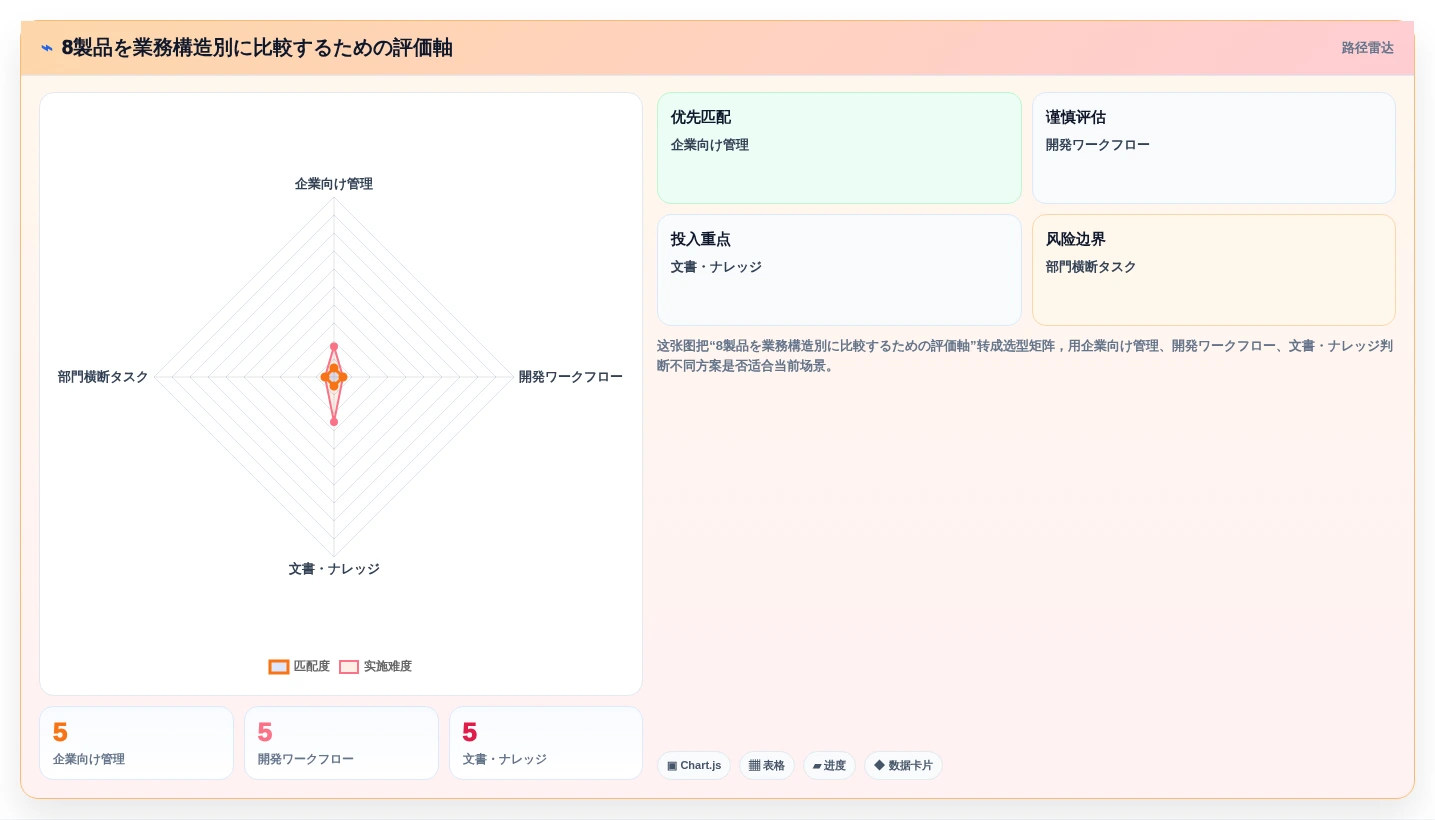Image resolution: width=1435 pixels, height=820 pixels.
Task: Click the topmost pink data point on the radar
Action: (334, 346)
